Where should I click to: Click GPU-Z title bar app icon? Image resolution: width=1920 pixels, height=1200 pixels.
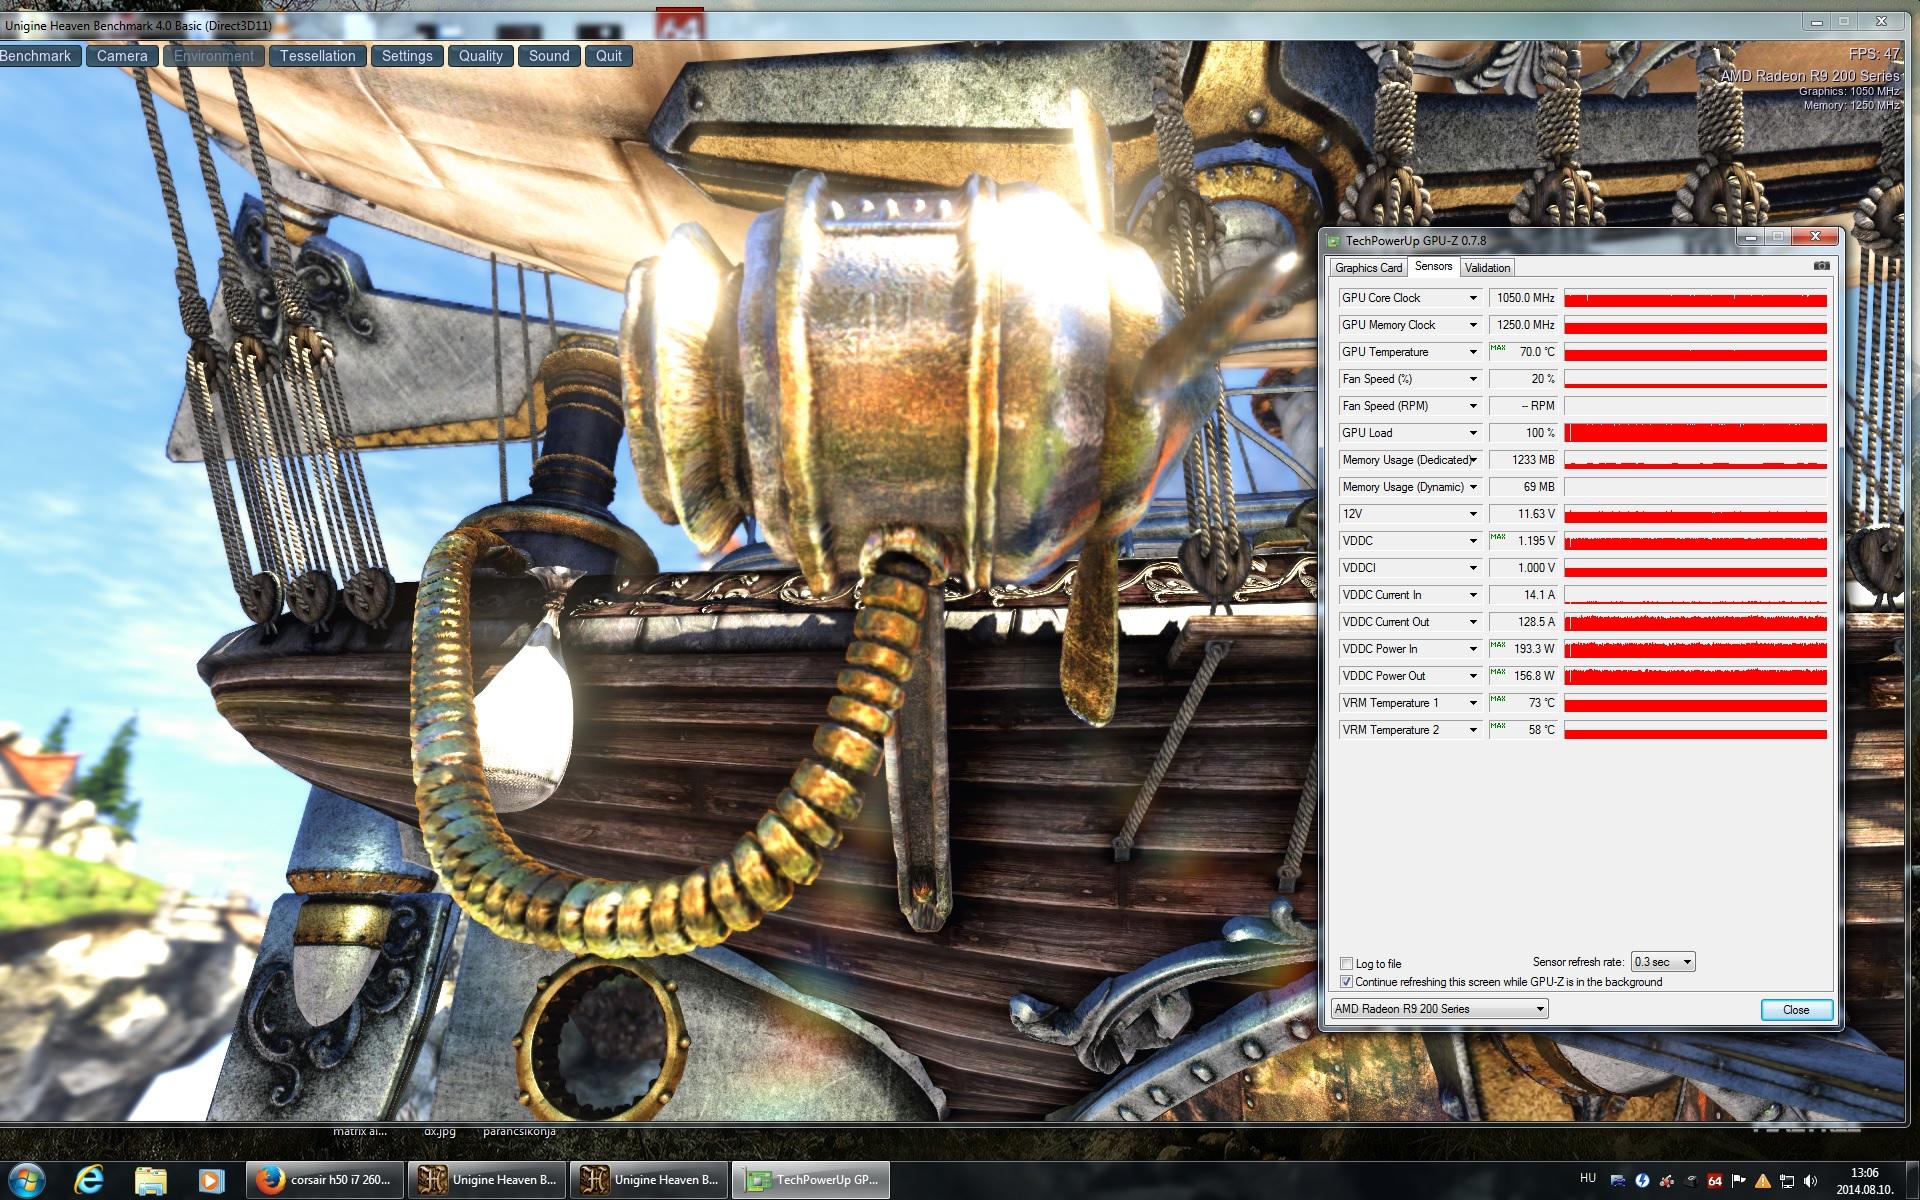(x=1333, y=241)
